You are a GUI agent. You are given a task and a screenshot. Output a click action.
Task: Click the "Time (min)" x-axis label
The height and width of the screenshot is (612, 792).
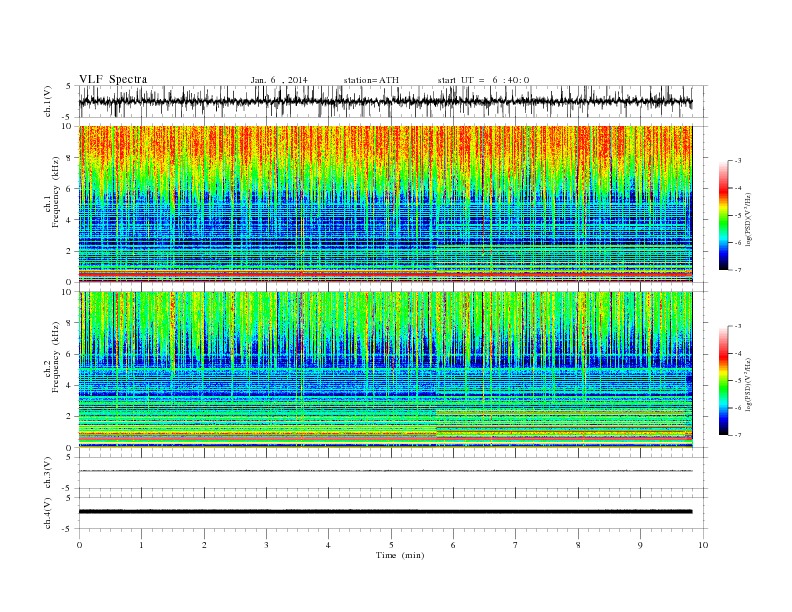coord(400,555)
